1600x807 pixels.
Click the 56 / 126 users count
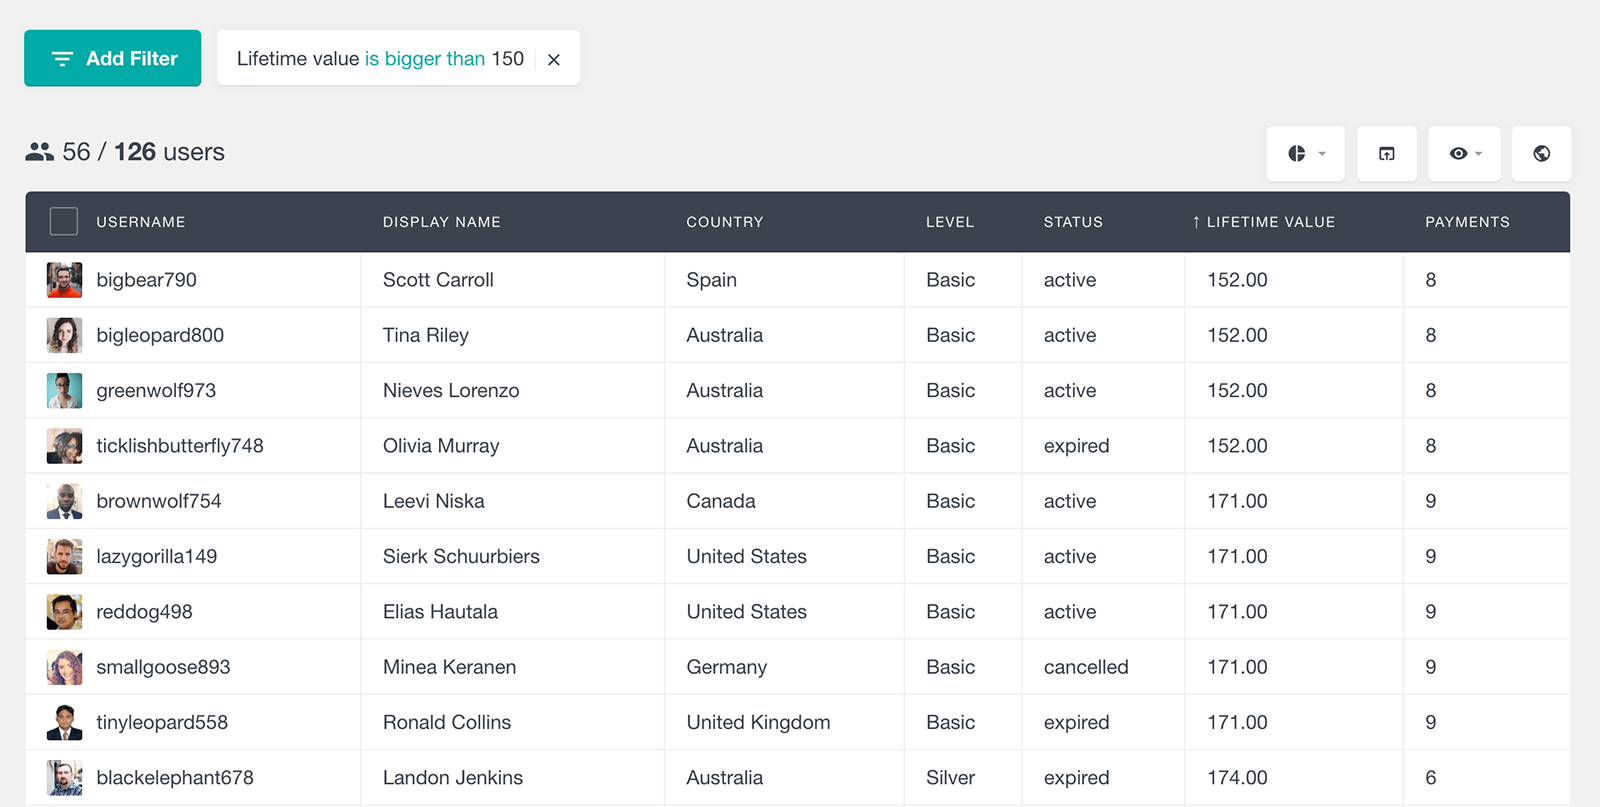pos(125,152)
